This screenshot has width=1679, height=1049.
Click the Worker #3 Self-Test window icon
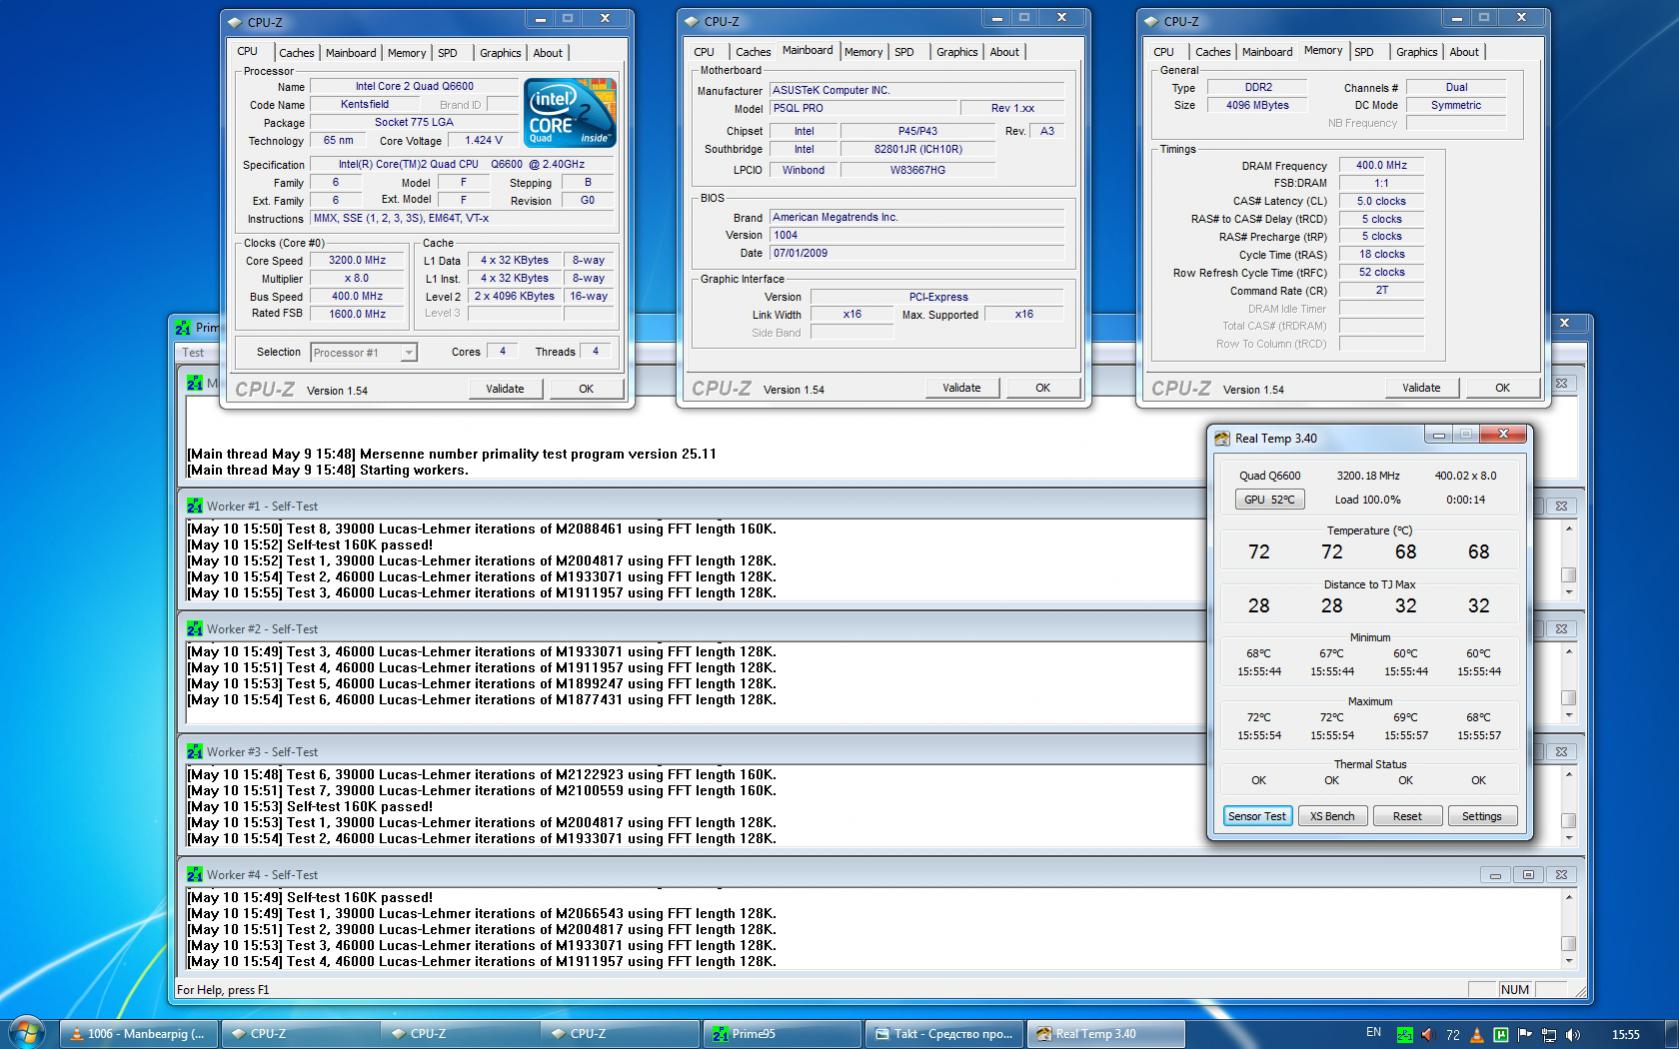[x=194, y=752]
